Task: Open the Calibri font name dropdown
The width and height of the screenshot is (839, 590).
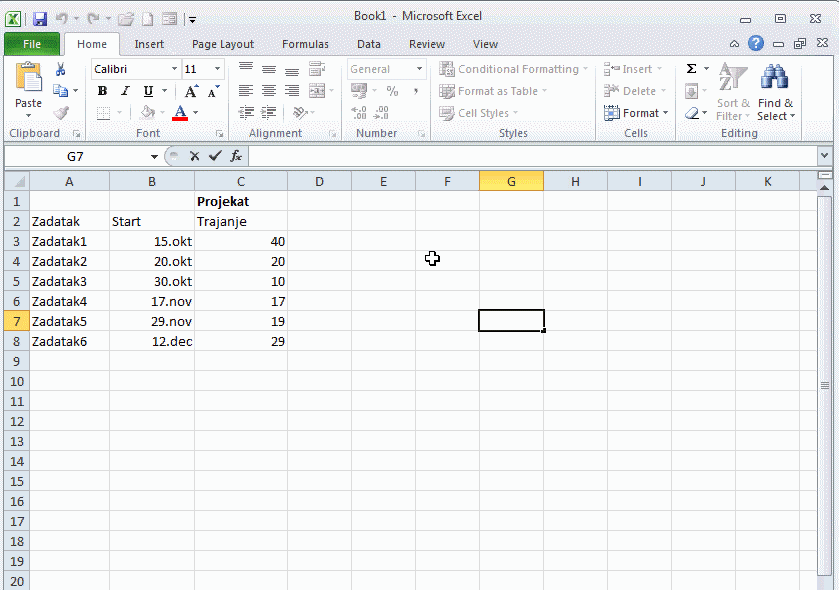Action: point(174,69)
